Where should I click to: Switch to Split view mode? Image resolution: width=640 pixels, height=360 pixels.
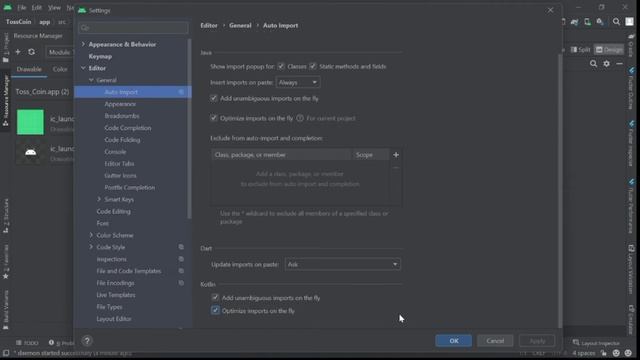[x=580, y=49]
